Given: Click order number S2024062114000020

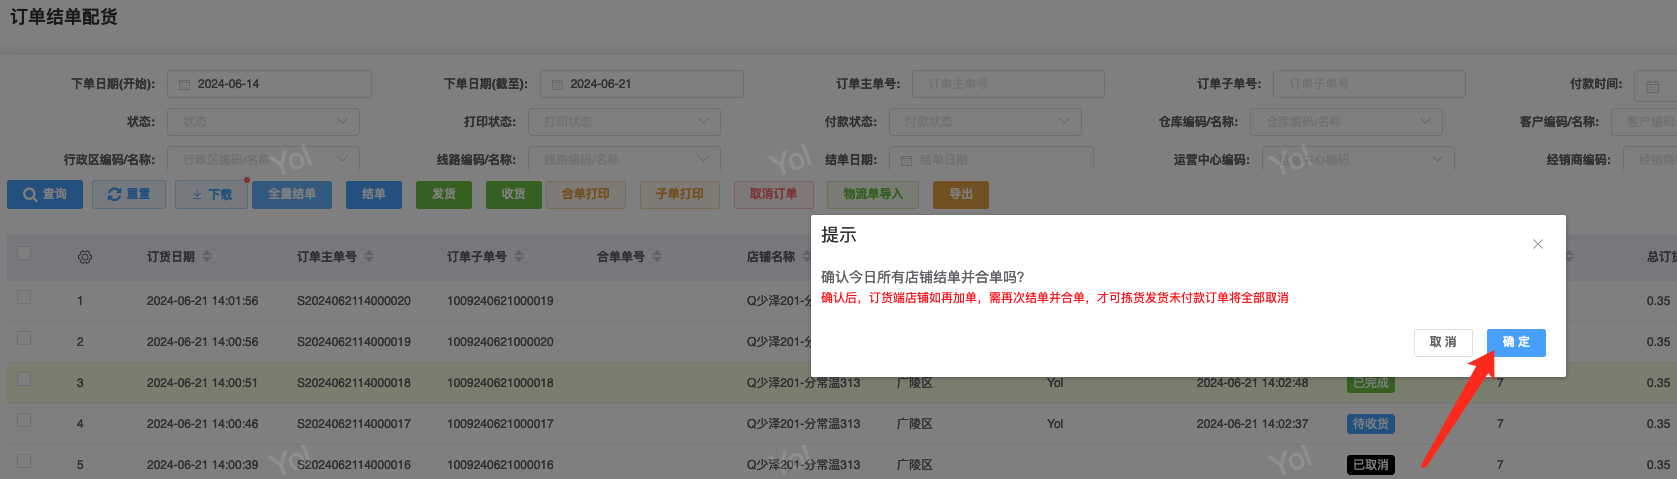Looking at the screenshot, I should [x=354, y=301].
